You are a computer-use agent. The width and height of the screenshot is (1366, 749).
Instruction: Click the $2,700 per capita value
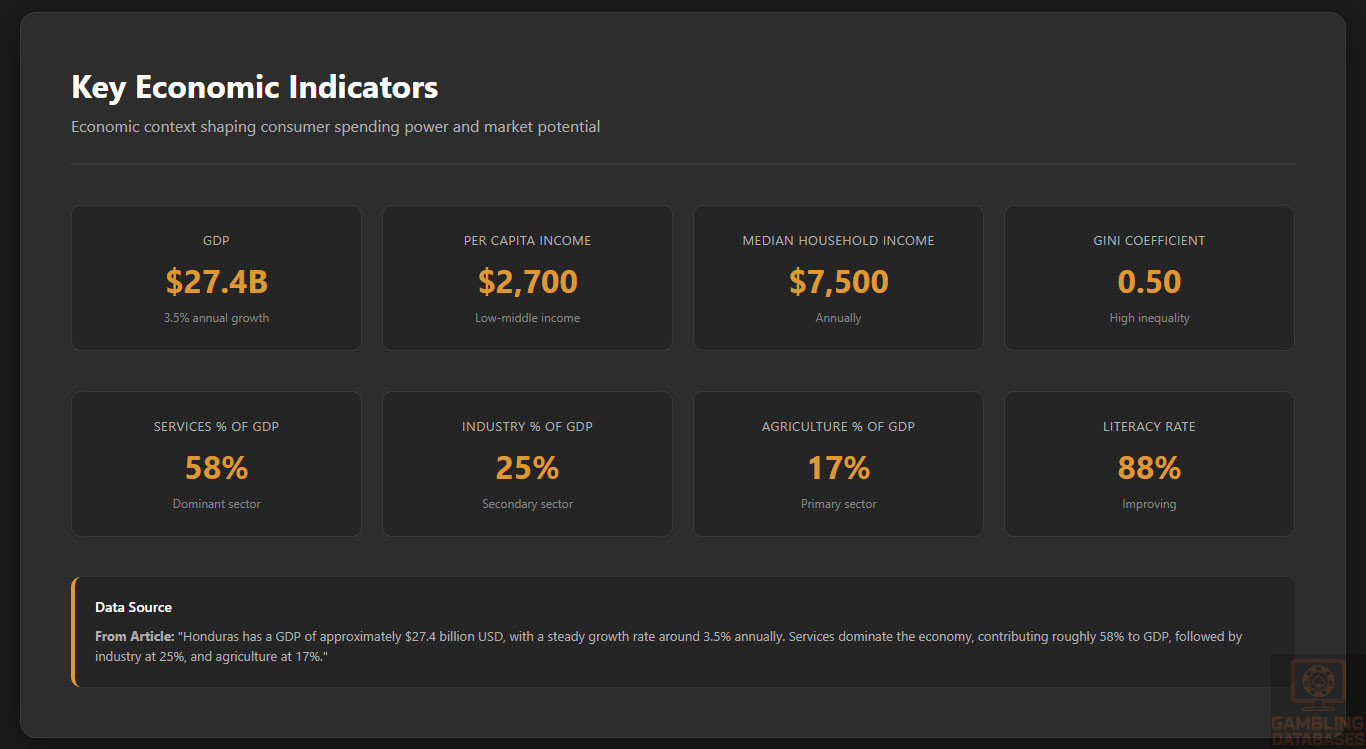(x=527, y=282)
